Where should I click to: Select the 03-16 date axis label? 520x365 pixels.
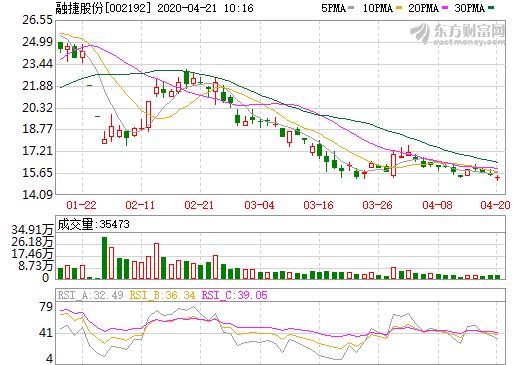[x=319, y=205]
